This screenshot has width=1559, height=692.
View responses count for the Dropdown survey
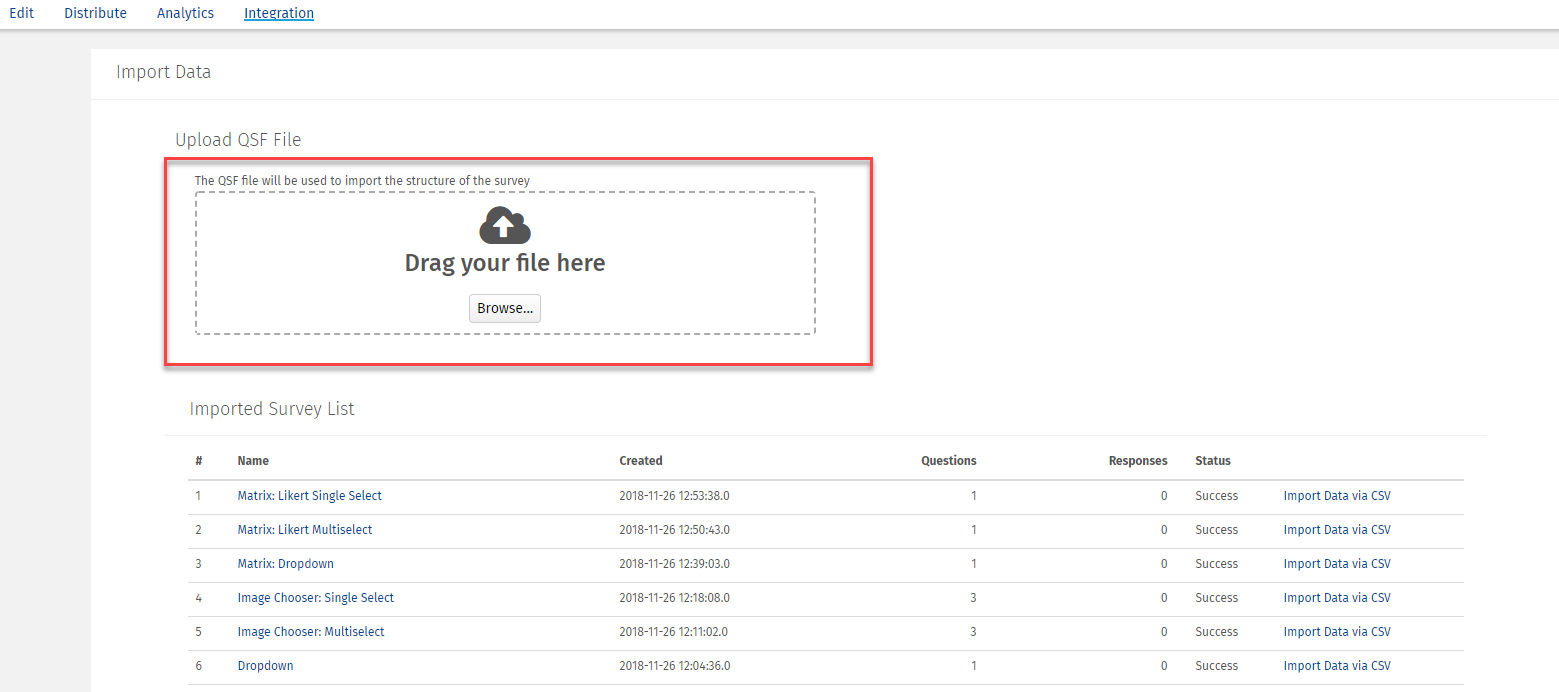(1163, 665)
